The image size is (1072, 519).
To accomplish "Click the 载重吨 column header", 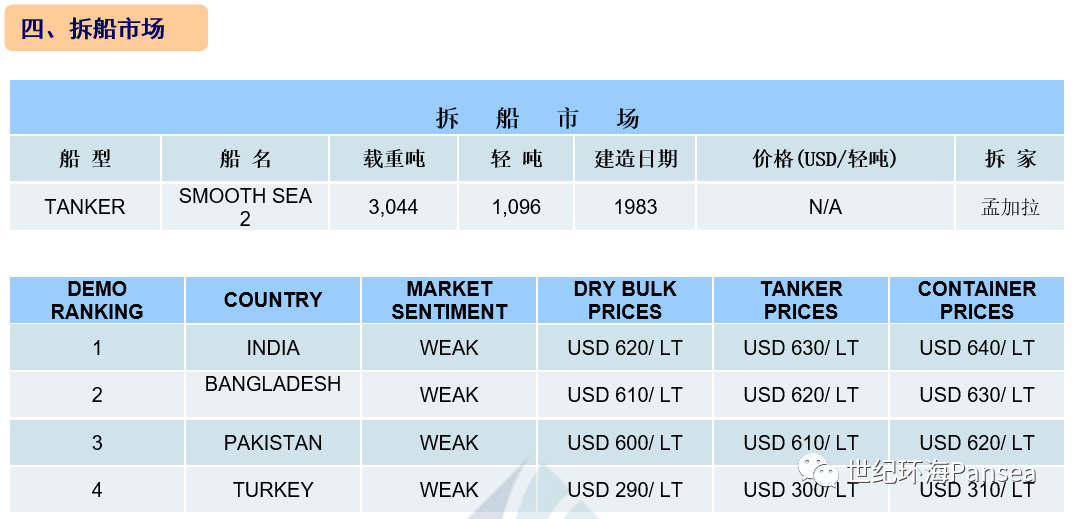I will point(394,159).
